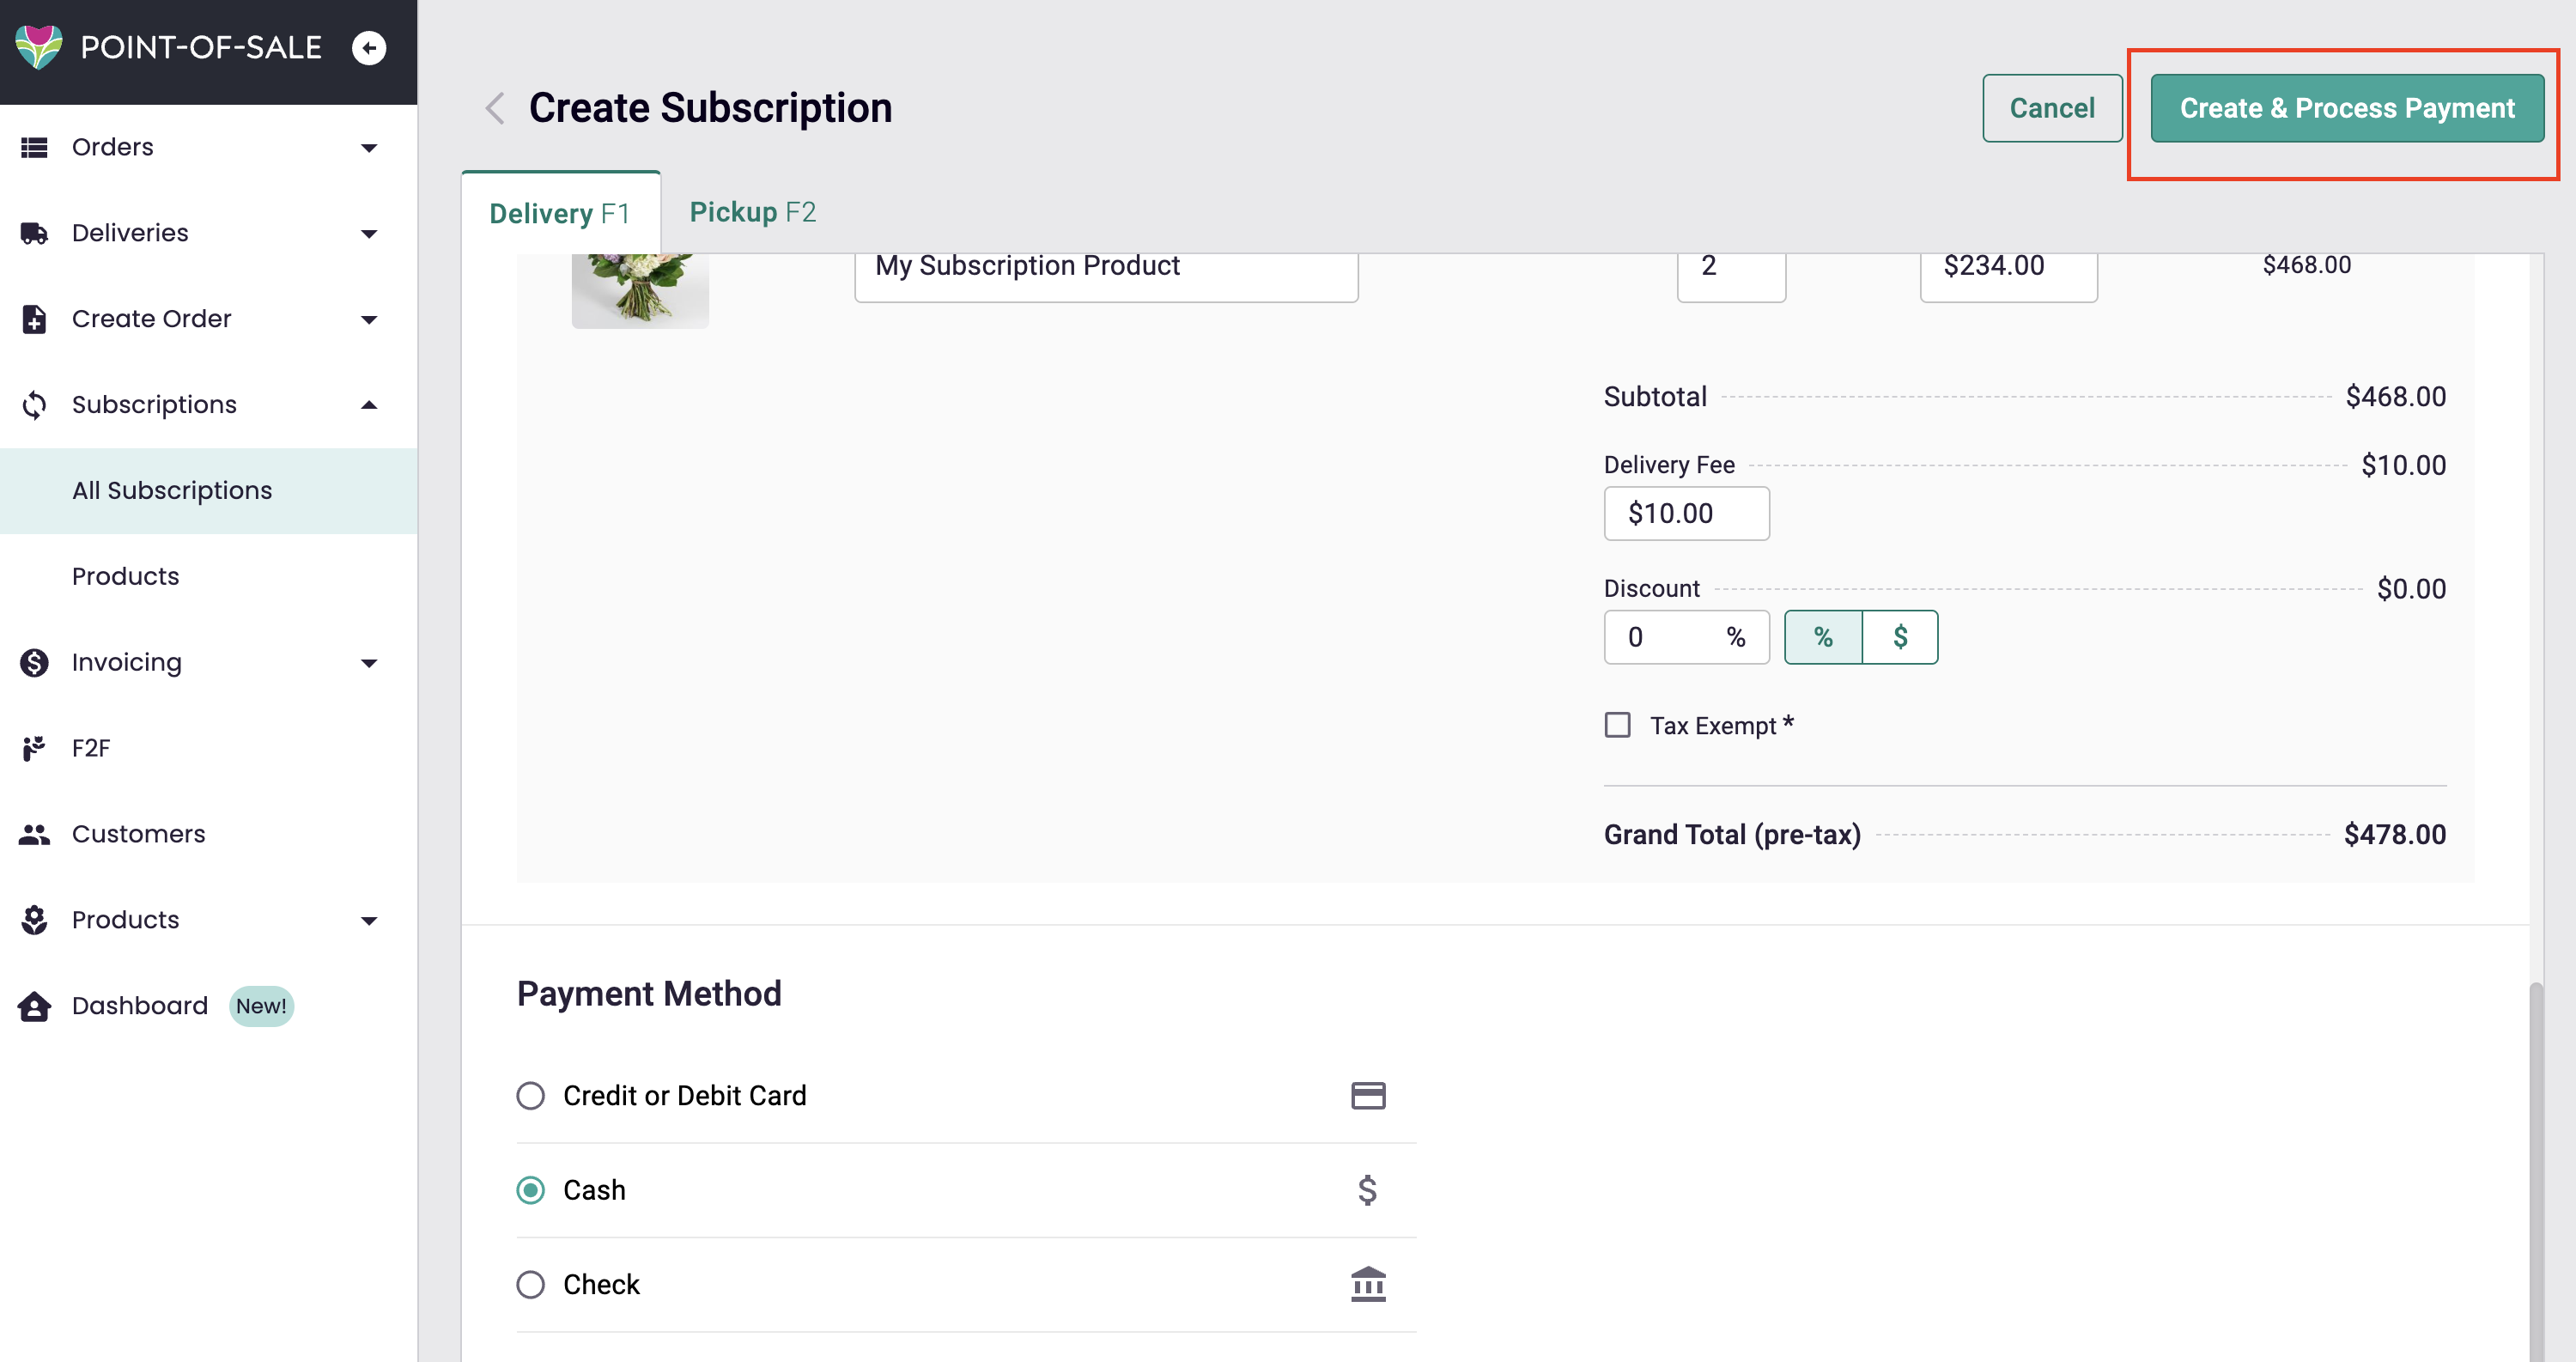Expand the Orders menu arrow
The image size is (2576, 1362).
[x=369, y=148]
